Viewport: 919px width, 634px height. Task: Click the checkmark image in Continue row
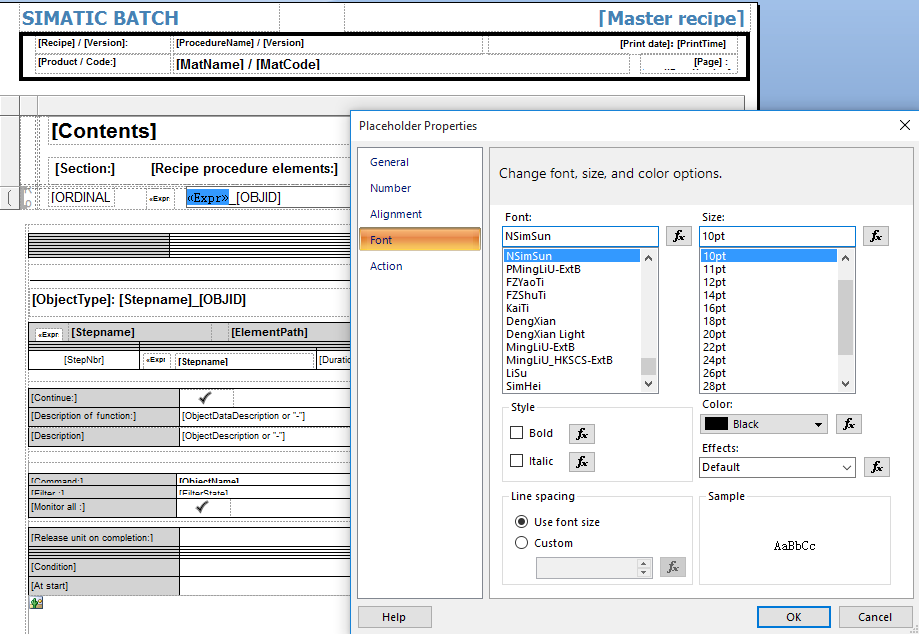pos(205,398)
